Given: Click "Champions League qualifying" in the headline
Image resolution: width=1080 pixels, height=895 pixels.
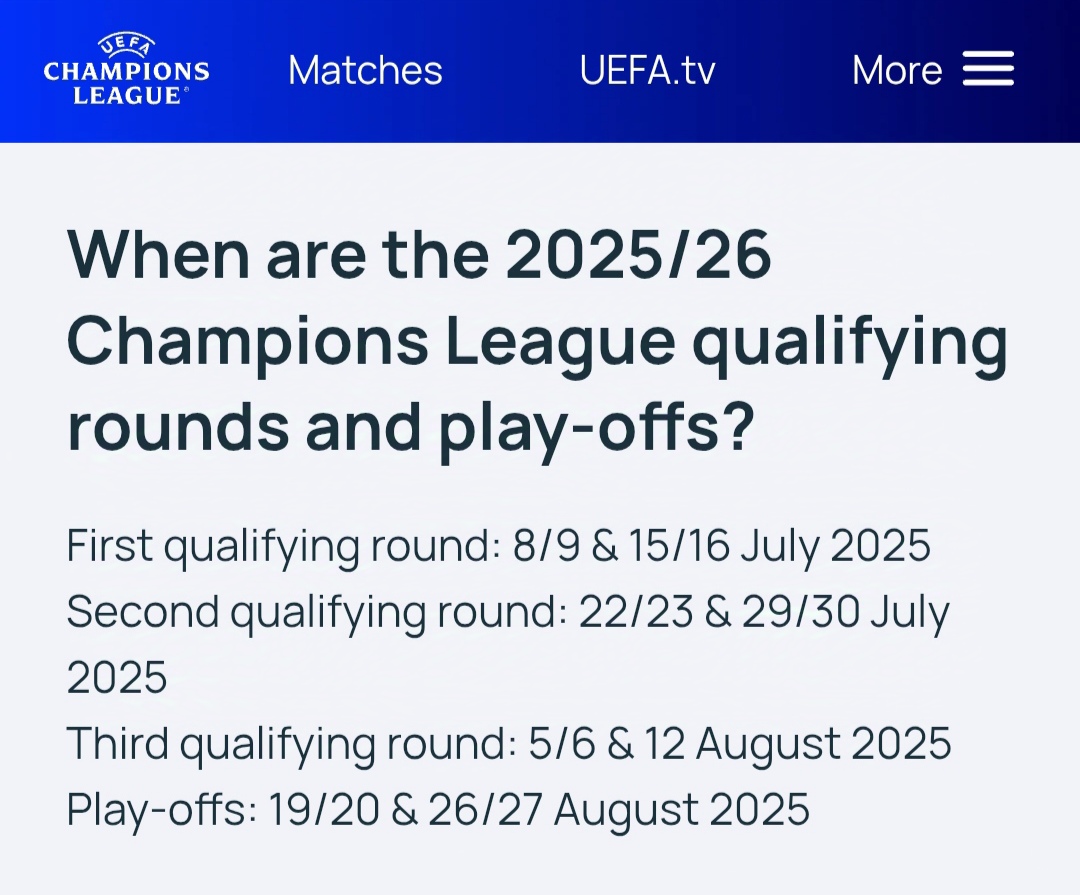Looking at the screenshot, I should (537, 343).
